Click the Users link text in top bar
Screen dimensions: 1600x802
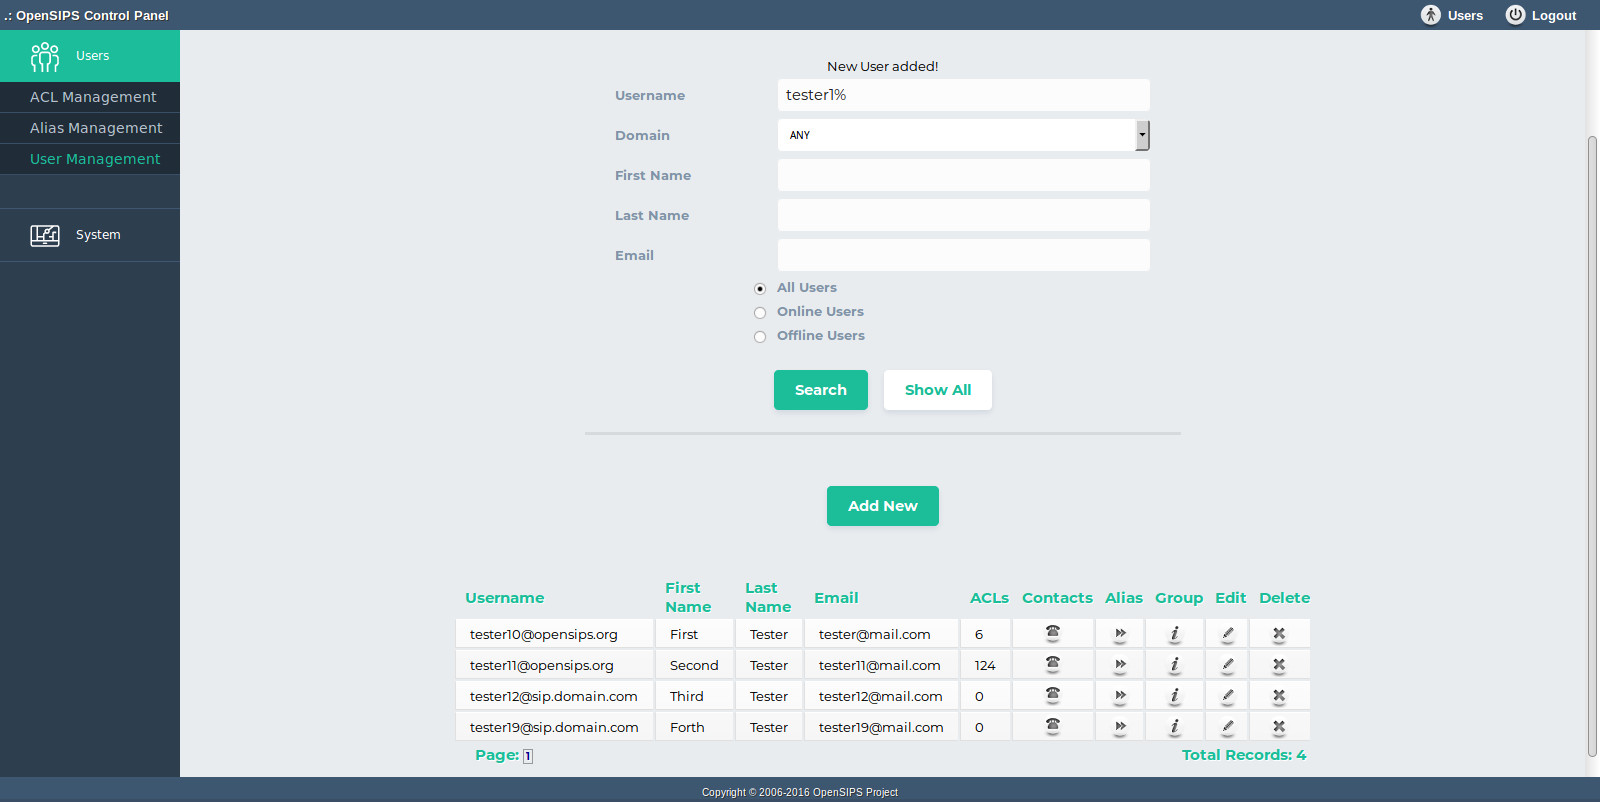1465,16
